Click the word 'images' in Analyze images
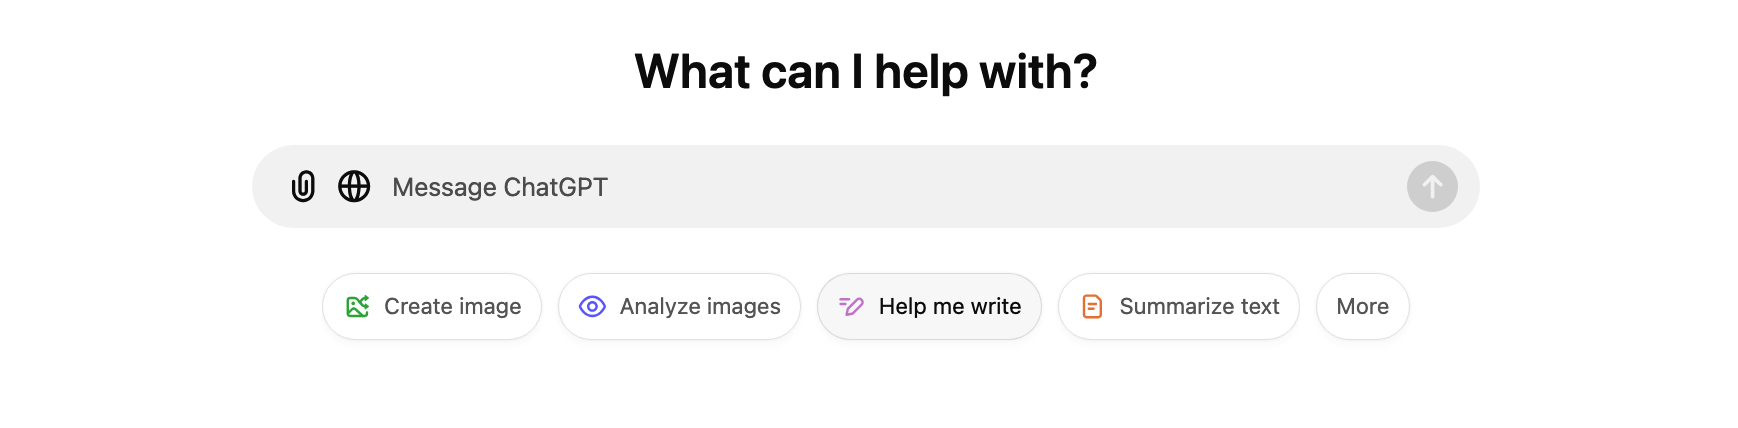The height and width of the screenshot is (428, 1738). 741,307
